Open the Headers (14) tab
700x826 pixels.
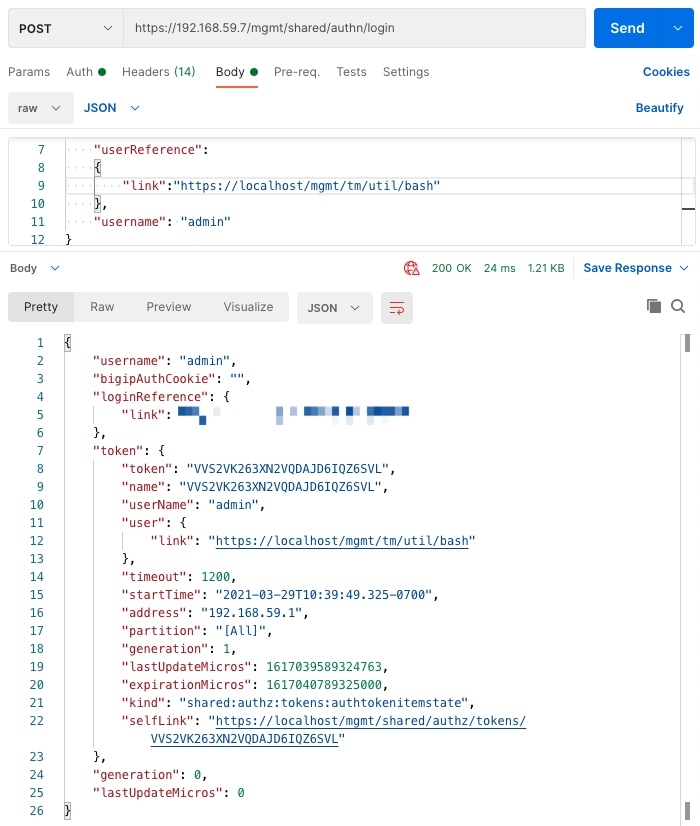pyautogui.click(x=158, y=72)
